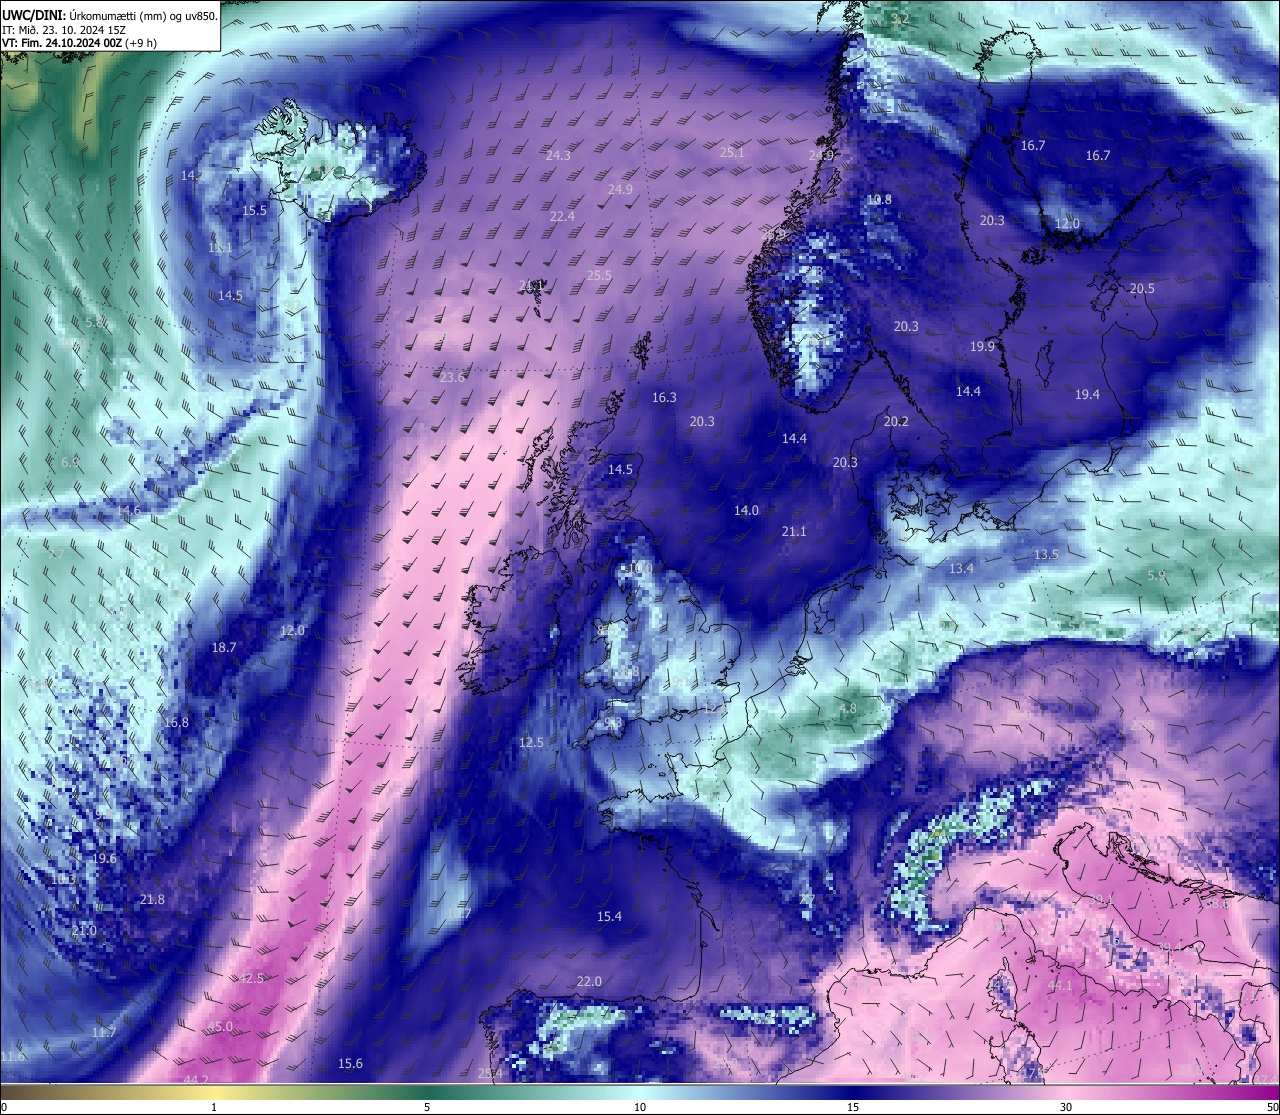Click the 1 tick on the color scale
Screen dimensions: 1280x1115
(214, 1107)
